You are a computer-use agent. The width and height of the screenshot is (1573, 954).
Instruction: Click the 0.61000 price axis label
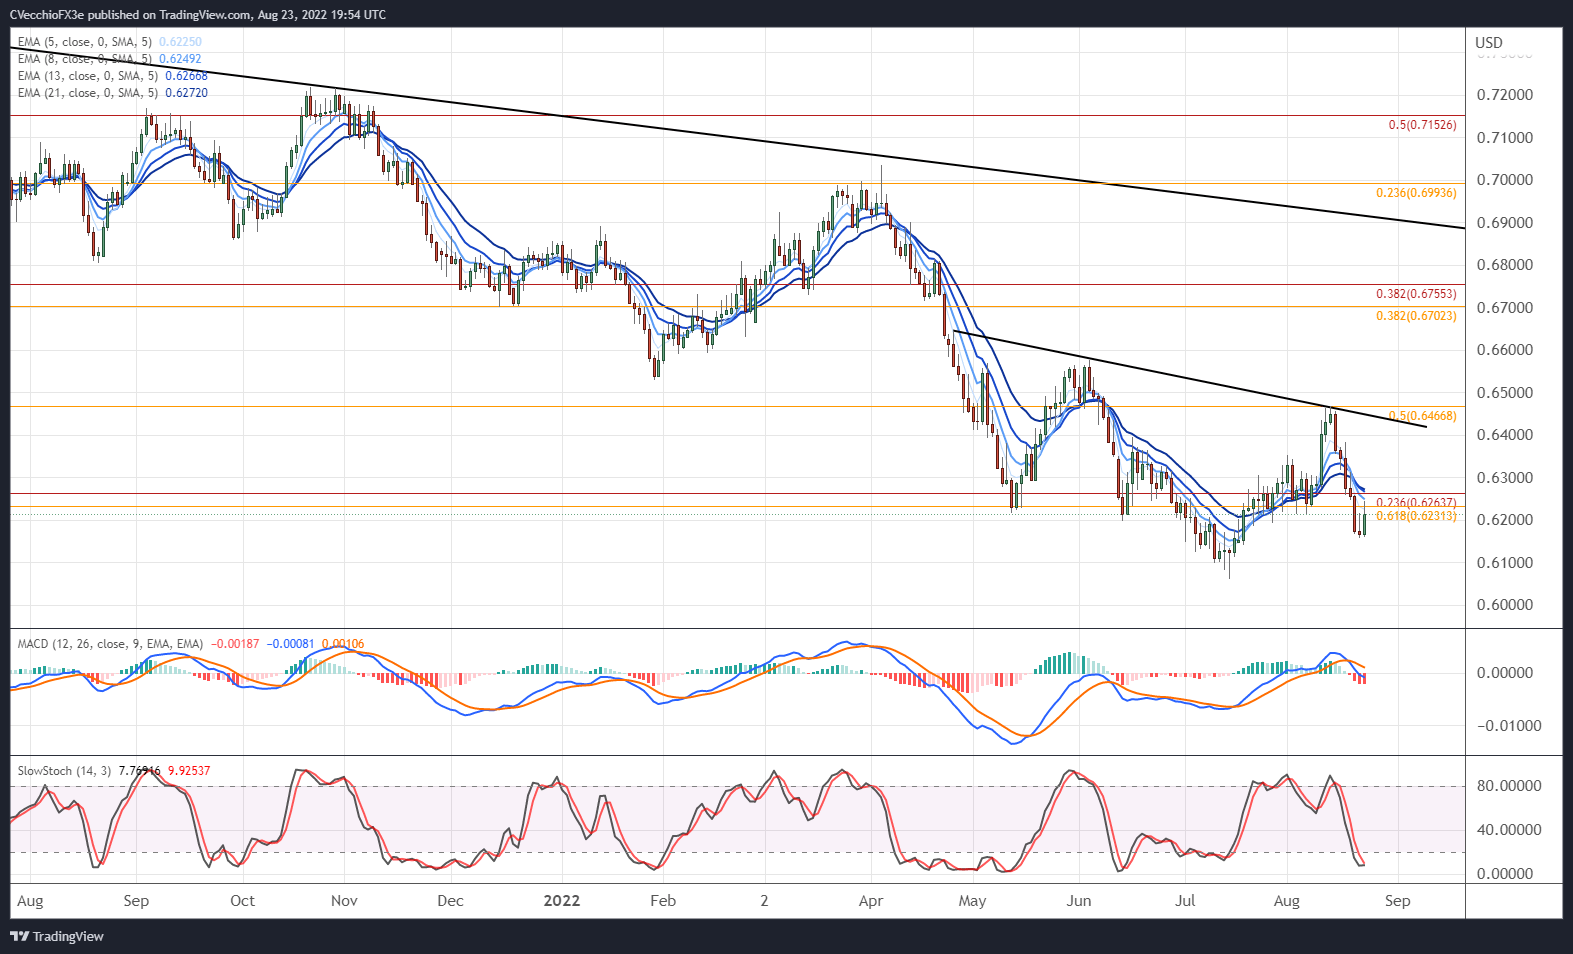(1505, 563)
